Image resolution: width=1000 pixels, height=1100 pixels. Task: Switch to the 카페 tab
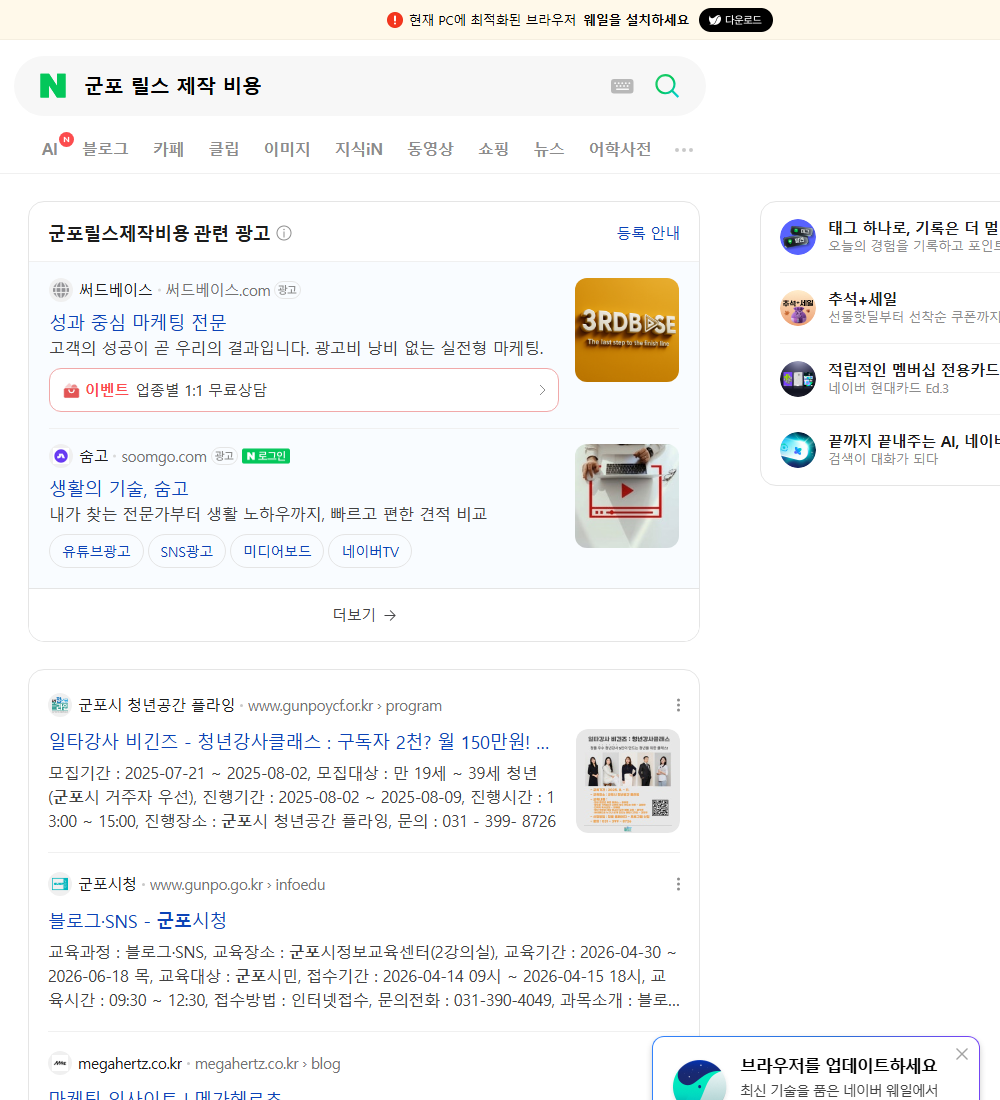click(x=168, y=149)
